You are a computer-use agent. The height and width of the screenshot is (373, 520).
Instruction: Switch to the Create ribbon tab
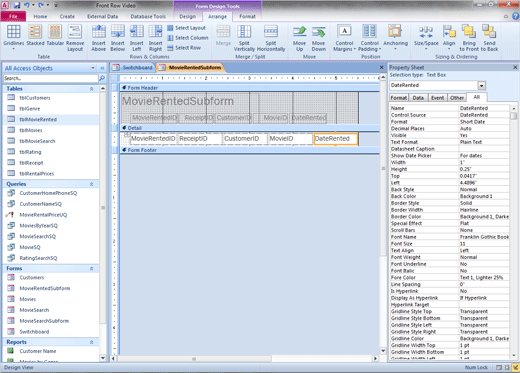[67, 16]
